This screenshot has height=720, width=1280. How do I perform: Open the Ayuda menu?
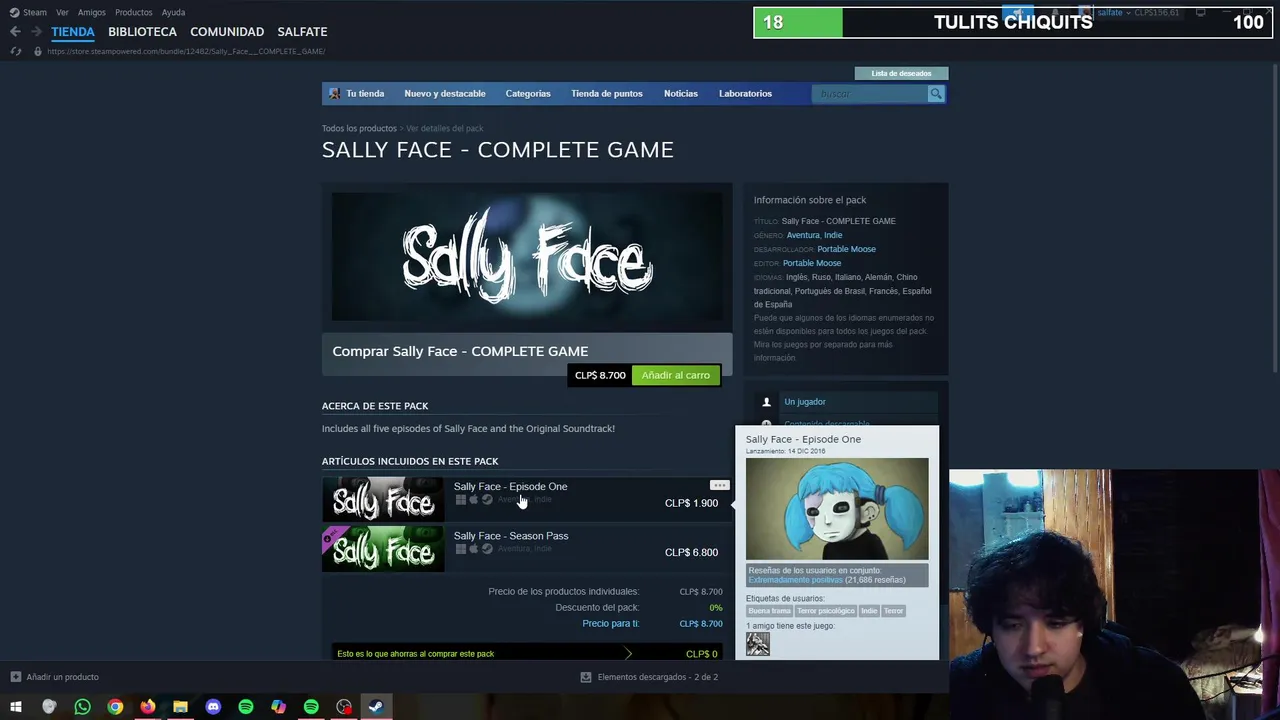[x=173, y=12]
